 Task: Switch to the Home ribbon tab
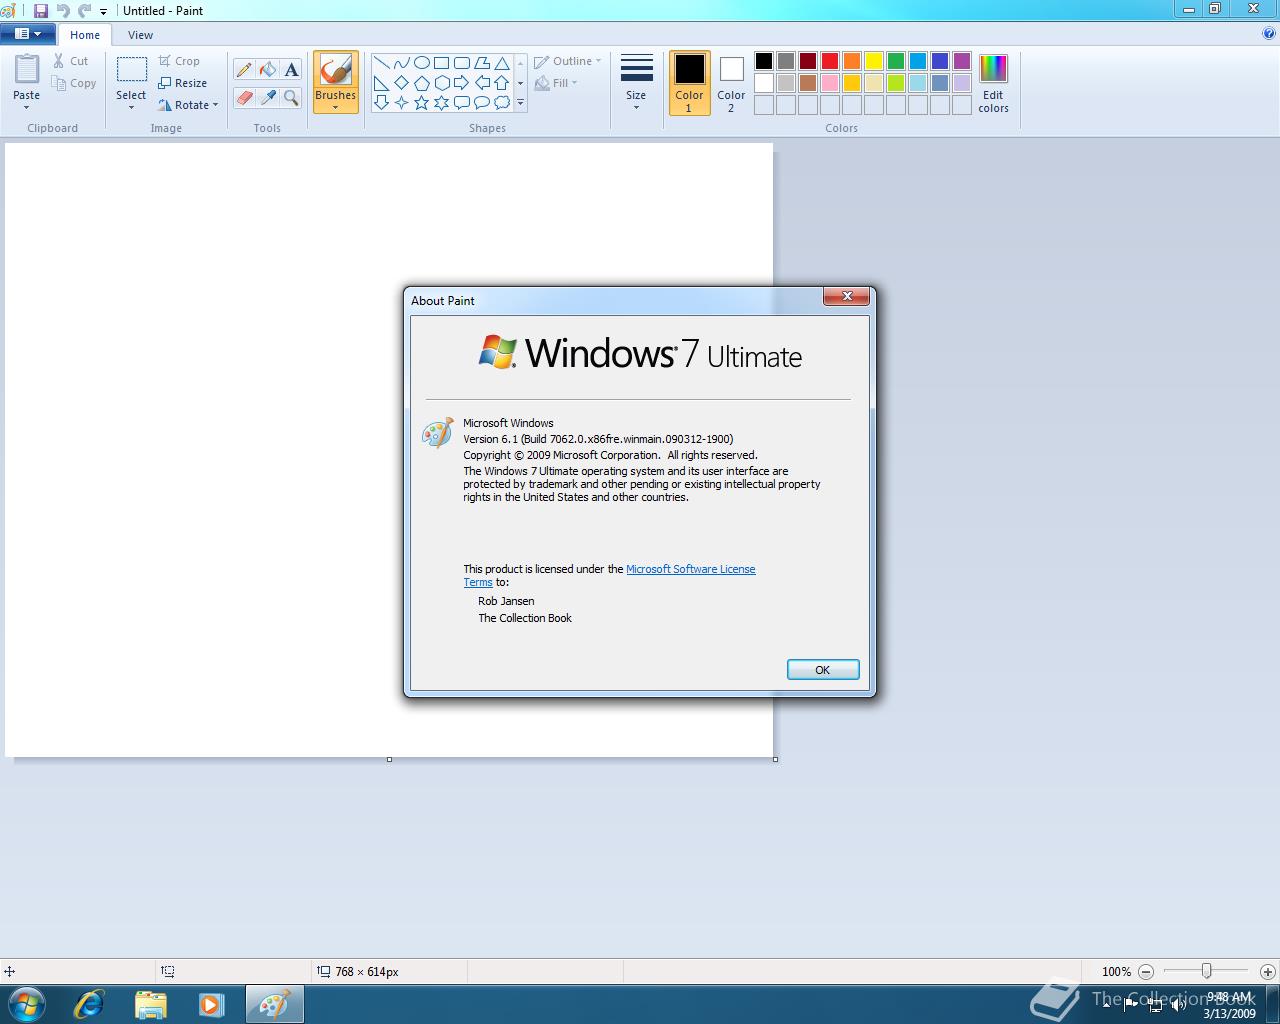(85, 35)
